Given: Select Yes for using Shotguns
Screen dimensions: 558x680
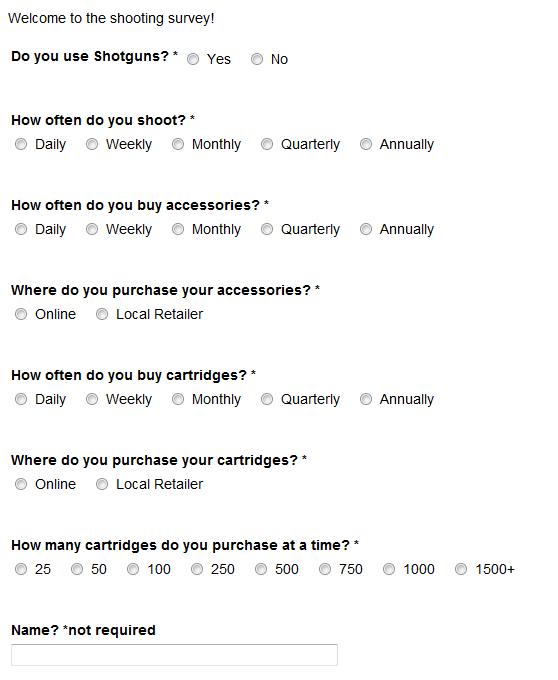Looking at the screenshot, I should [x=193, y=59].
